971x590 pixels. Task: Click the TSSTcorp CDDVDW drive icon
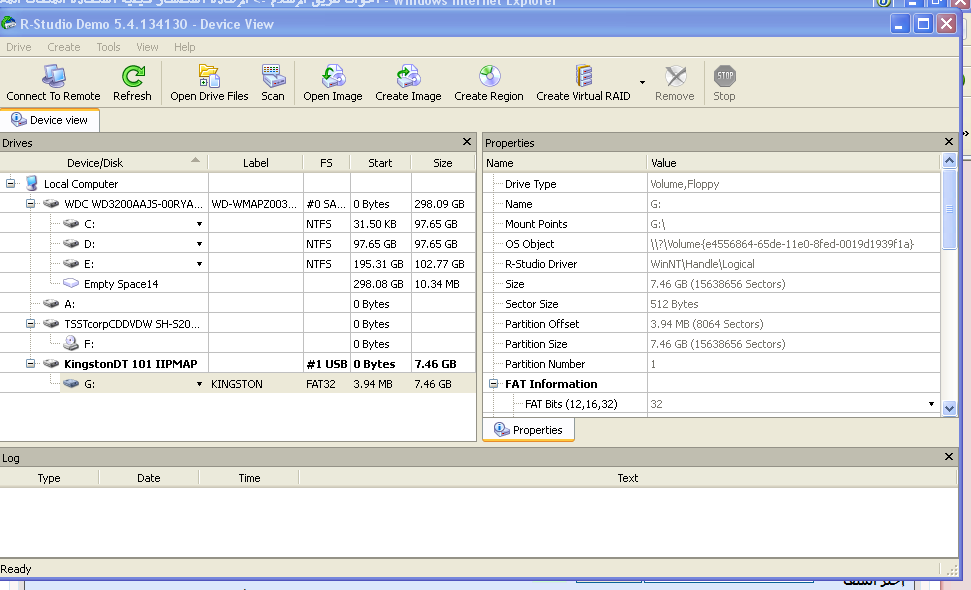[x=51, y=323]
